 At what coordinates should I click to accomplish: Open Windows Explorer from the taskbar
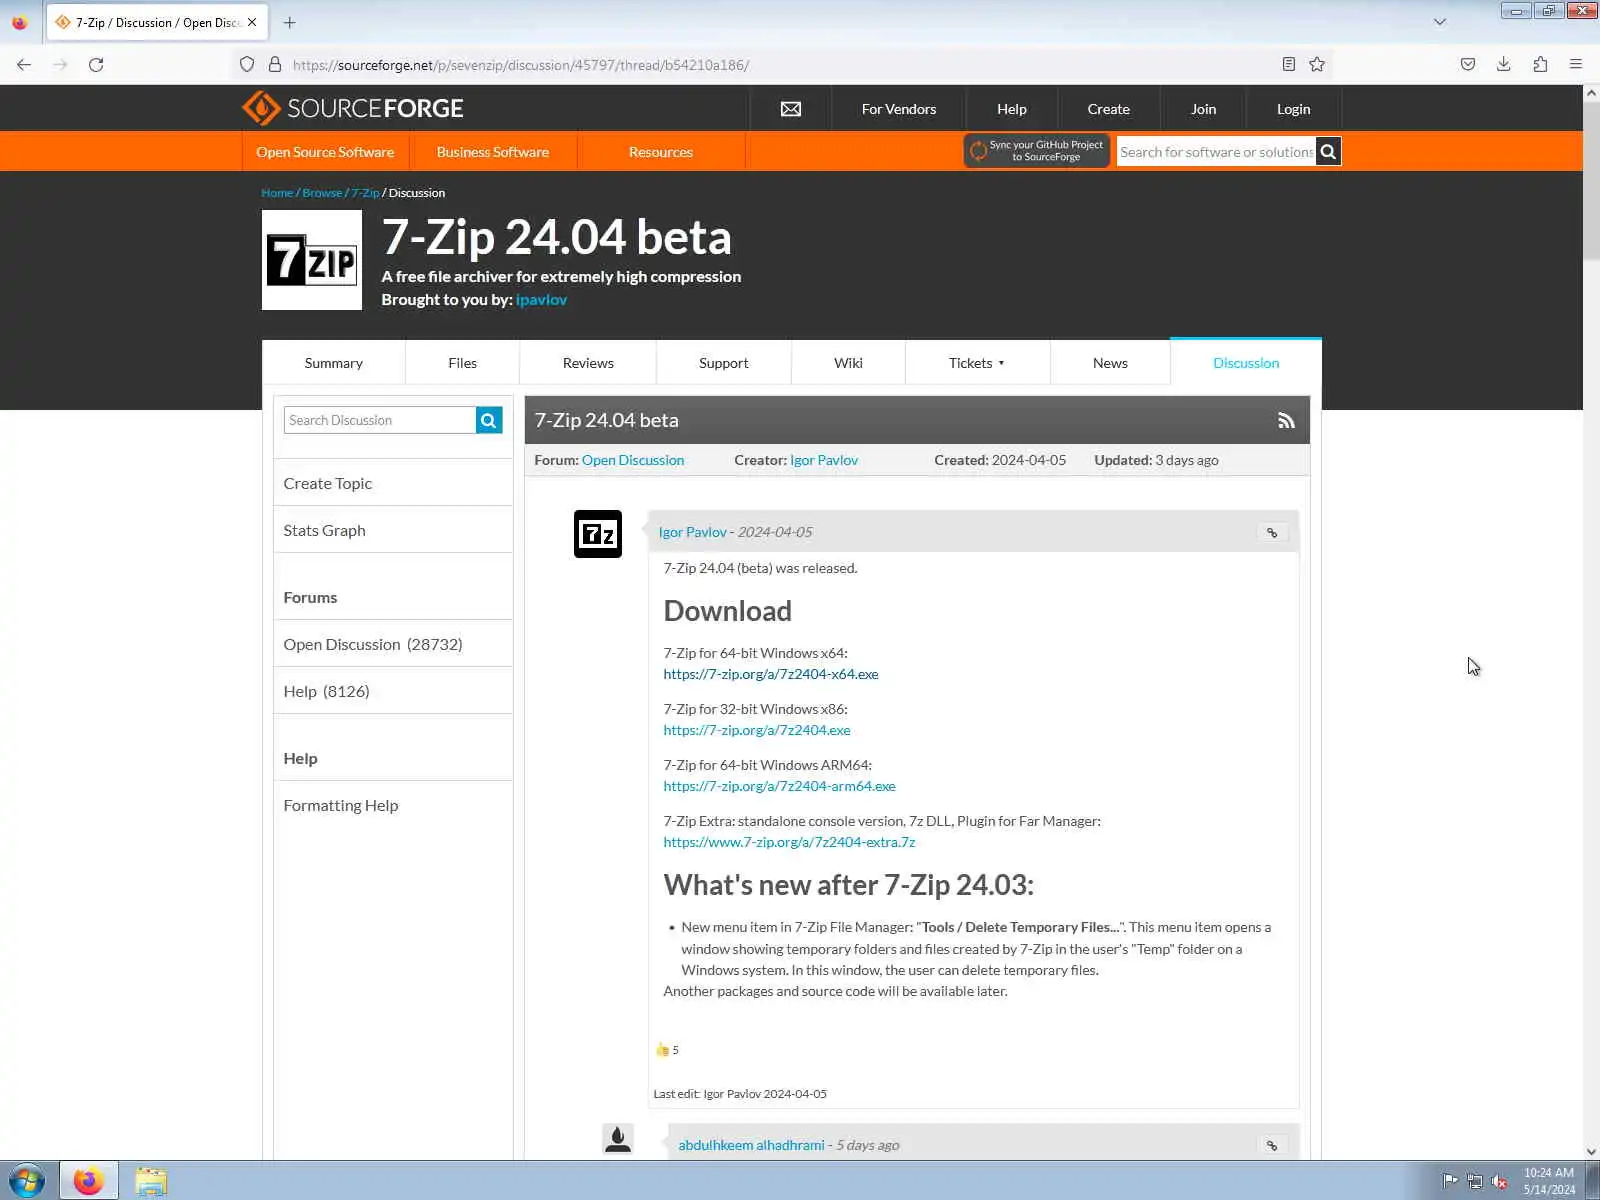click(151, 1181)
